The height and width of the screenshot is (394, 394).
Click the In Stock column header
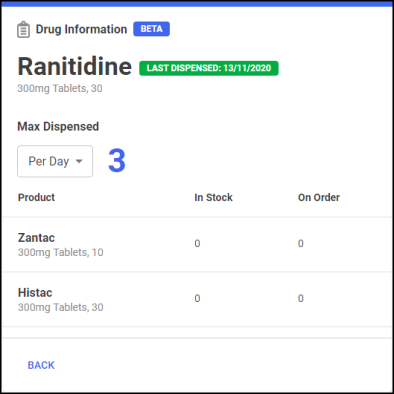[x=213, y=197]
